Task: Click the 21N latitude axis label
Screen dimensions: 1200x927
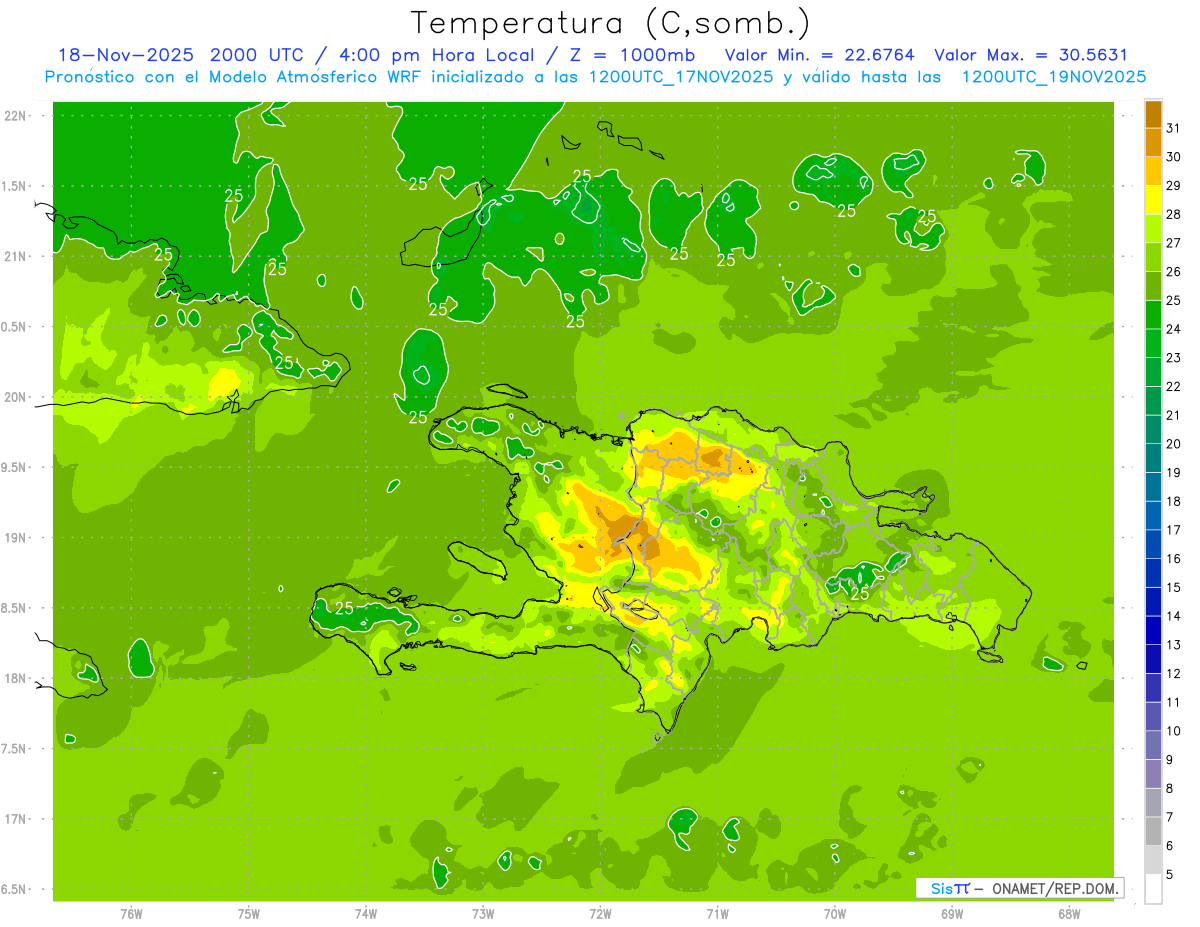Action: pyautogui.click(x=16, y=257)
